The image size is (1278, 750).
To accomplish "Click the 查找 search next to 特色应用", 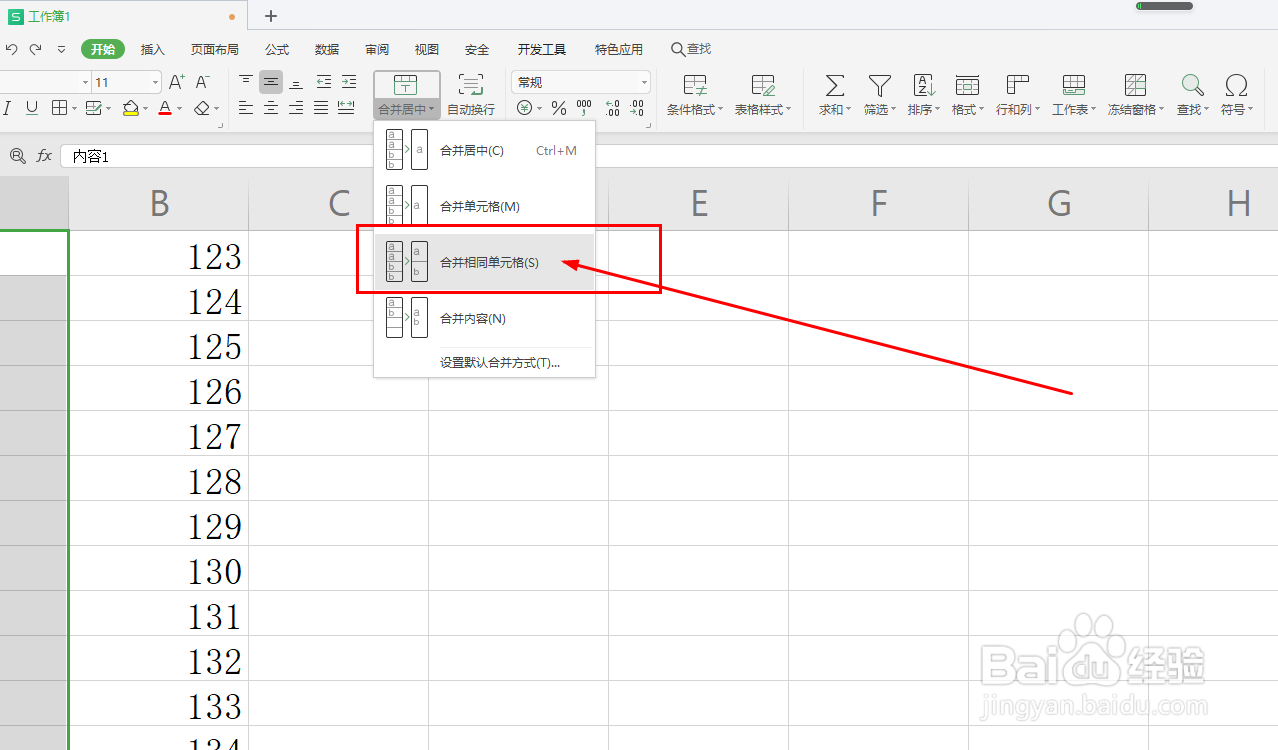I will click(x=691, y=49).
